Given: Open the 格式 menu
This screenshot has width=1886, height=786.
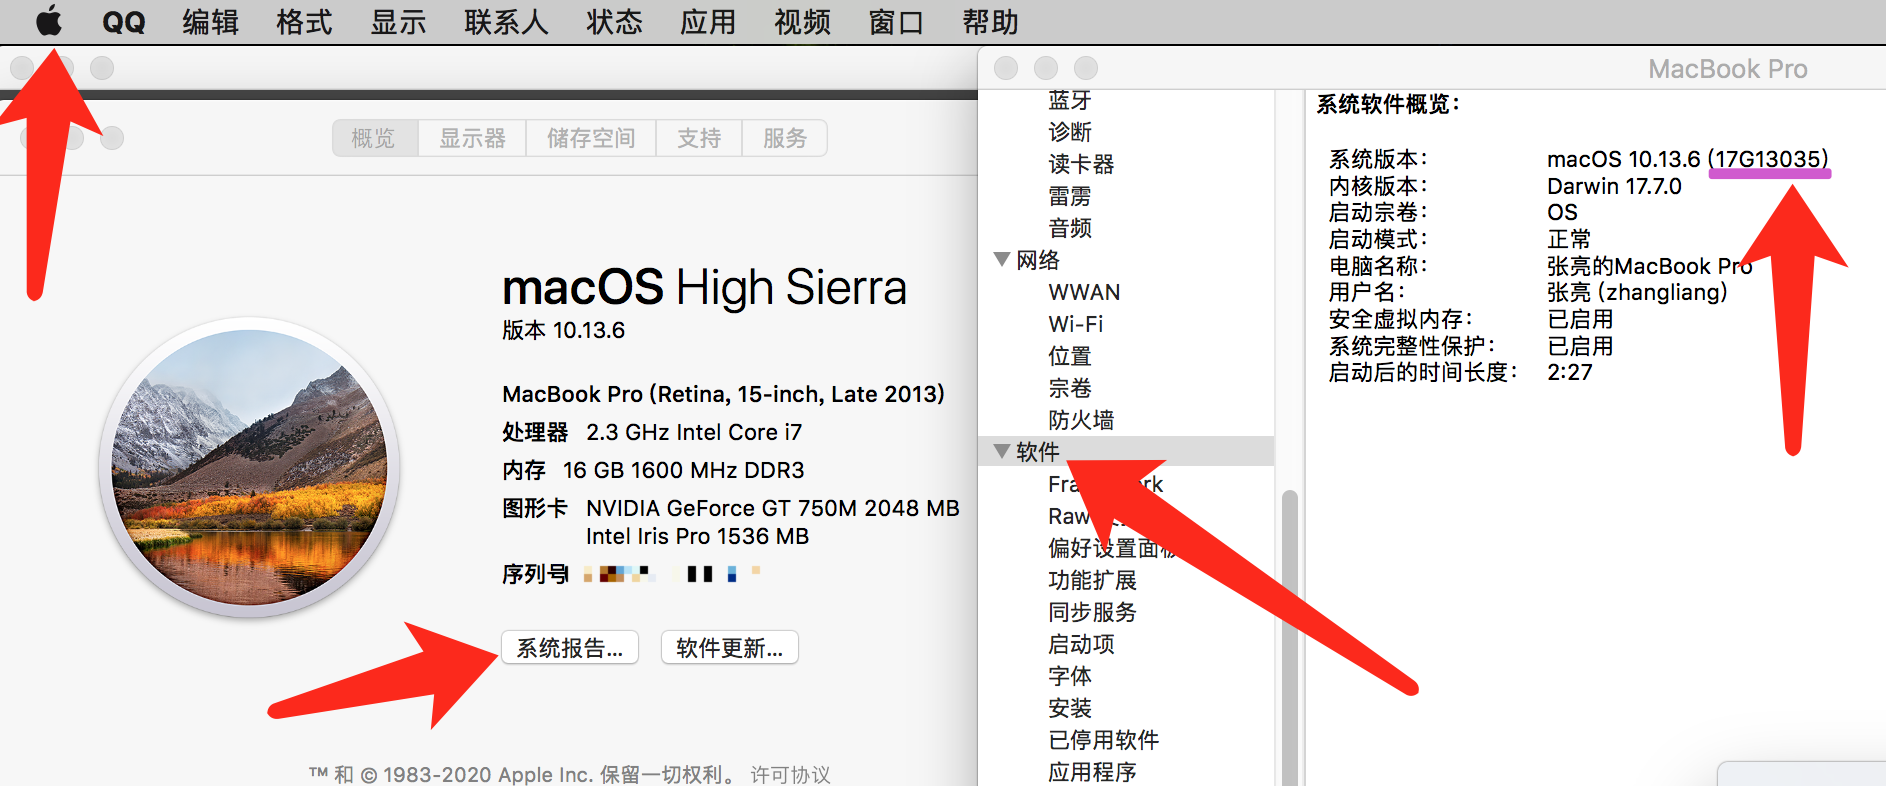Looking at the screenshot, I should [x=305, y=22].
